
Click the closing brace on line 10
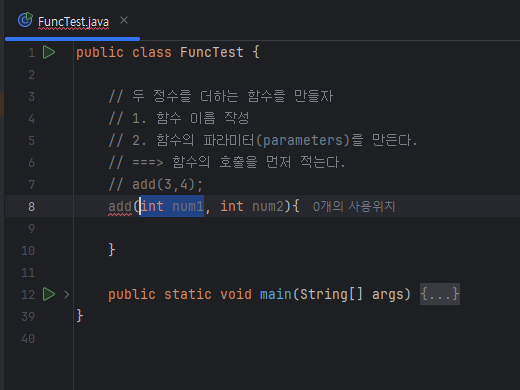pyautogui.click(x=112, y=250)
